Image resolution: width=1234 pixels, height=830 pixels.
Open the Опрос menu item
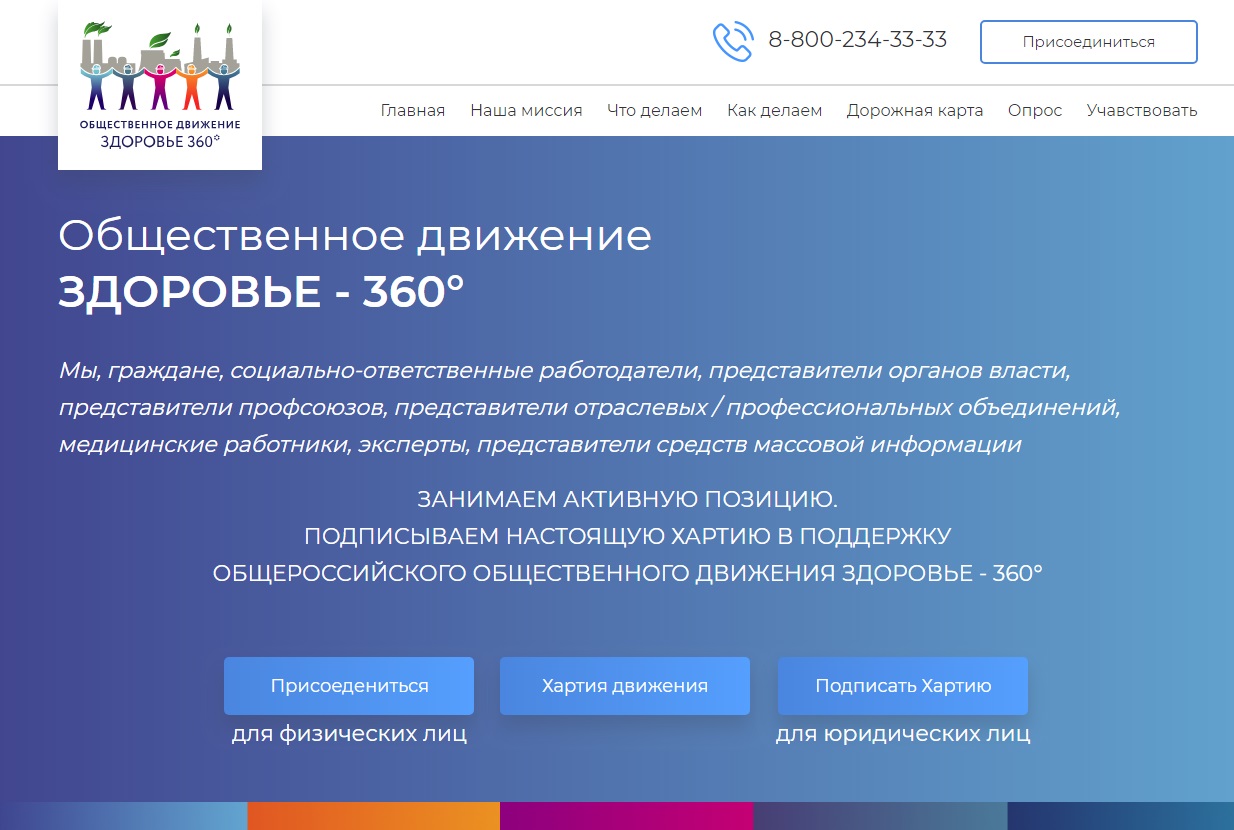click(1035, 110)
